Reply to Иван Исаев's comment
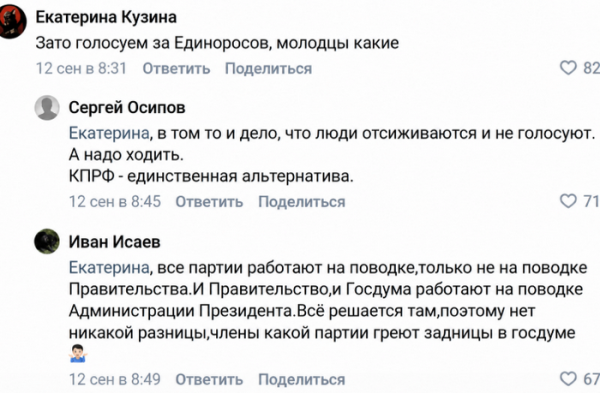Screen dimensions: 600x393 (x=209, y=380)
